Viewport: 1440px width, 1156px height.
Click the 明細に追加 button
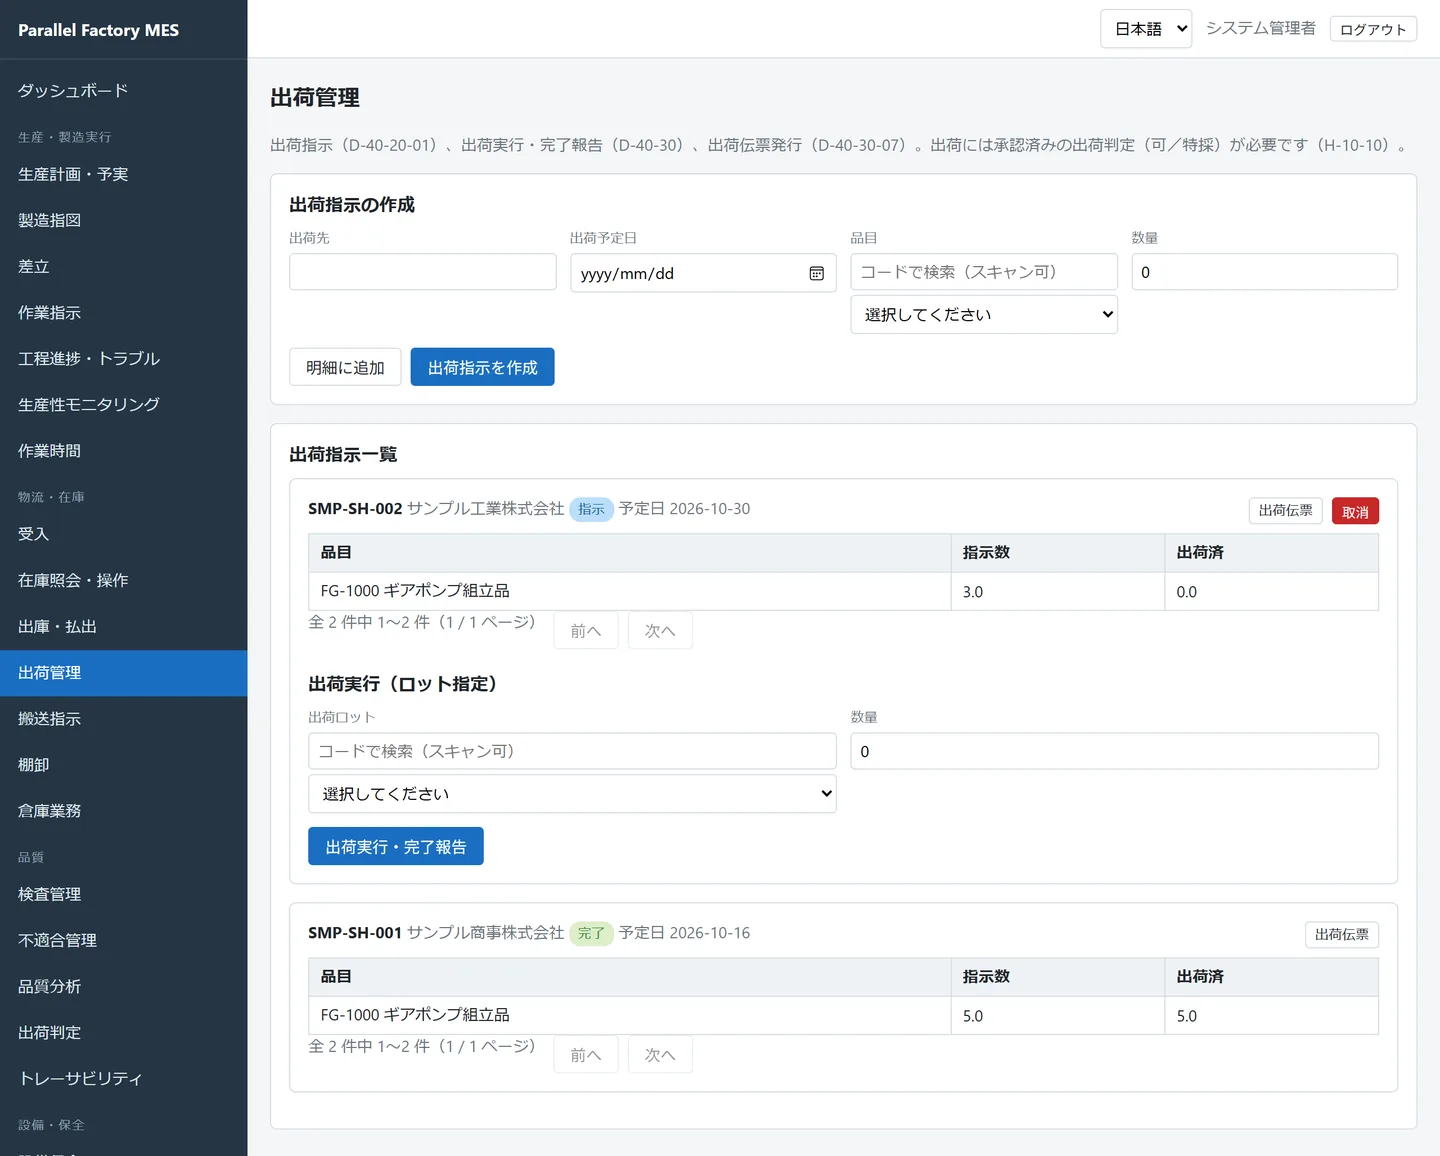[x=345, y=367]
